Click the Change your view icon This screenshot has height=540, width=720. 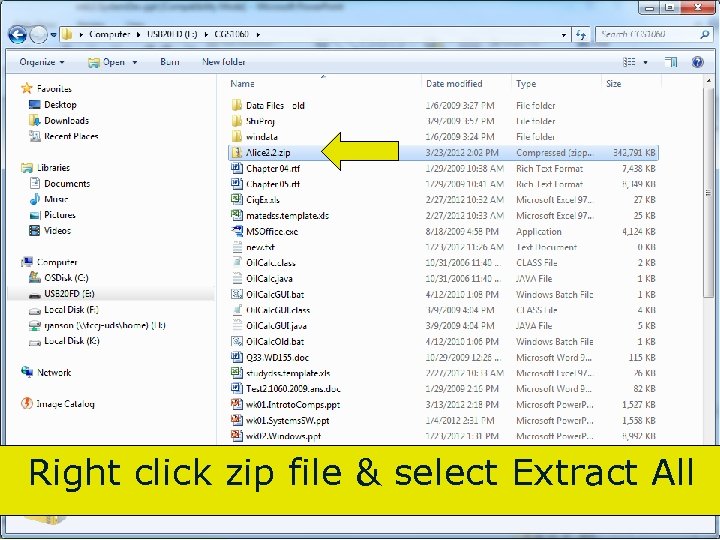pyautogui.click(x=629, y=62)
